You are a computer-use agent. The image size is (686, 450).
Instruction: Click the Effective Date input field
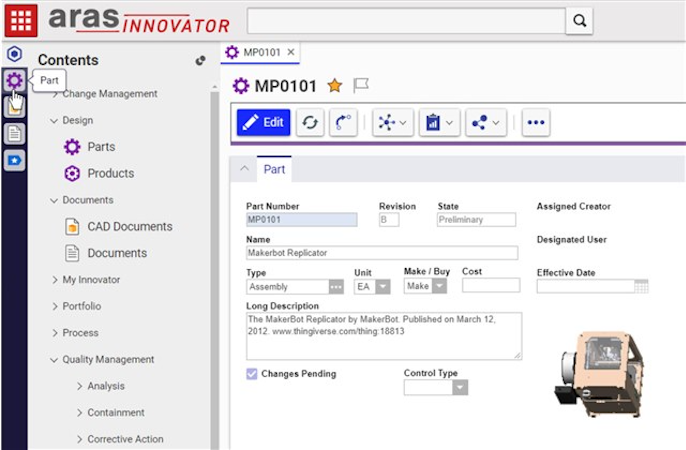pyautogui.click(x=585, y=287)
